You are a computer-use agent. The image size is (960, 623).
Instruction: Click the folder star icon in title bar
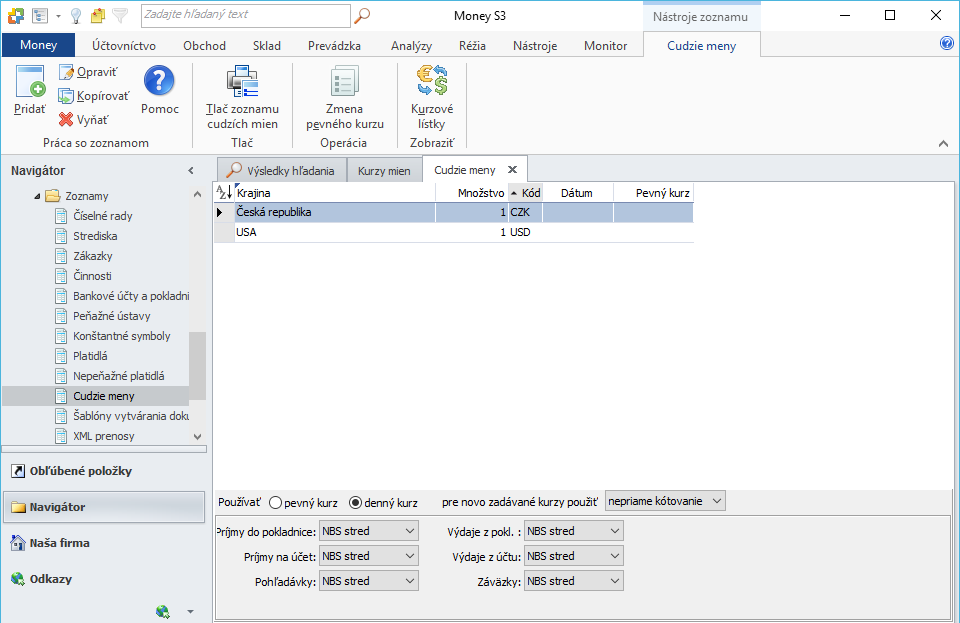[x=98, y=15]
